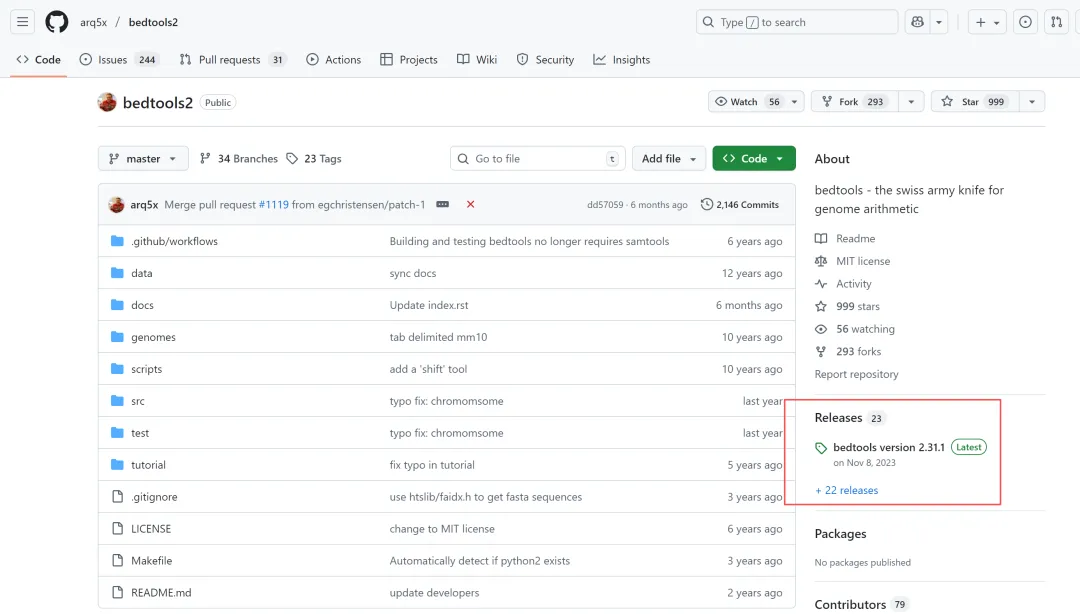Open commit hash dd57059
Viewport: 1080px width, 614px height.
[605, 205]
